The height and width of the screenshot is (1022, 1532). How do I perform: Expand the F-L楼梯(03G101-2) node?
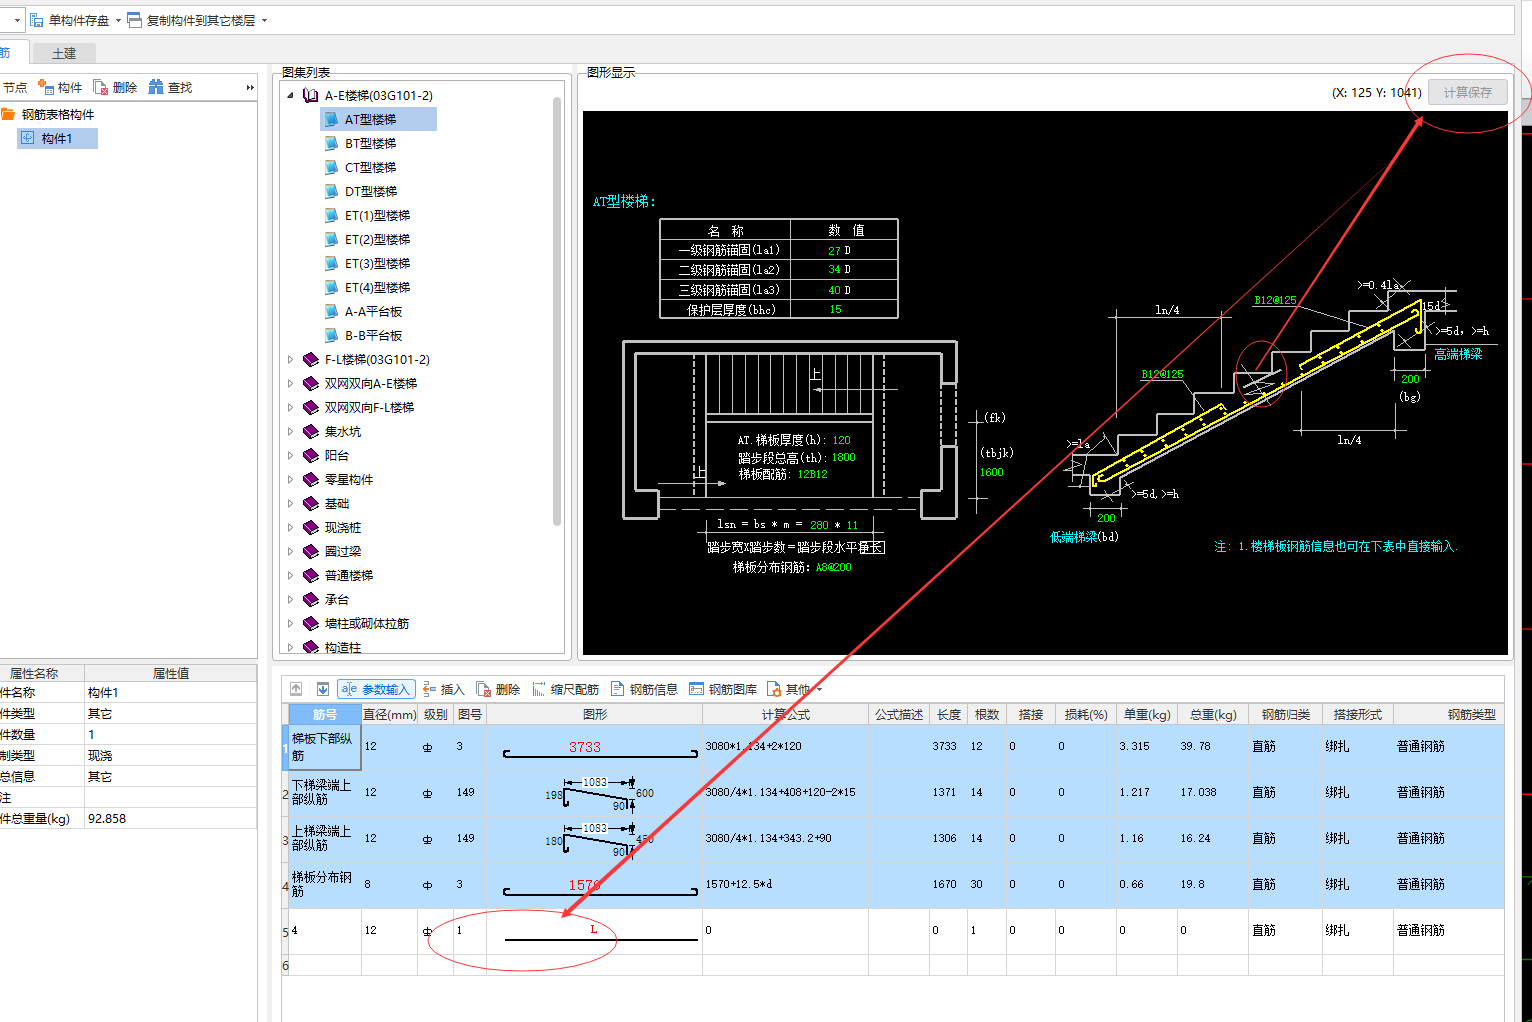point(291,360)
